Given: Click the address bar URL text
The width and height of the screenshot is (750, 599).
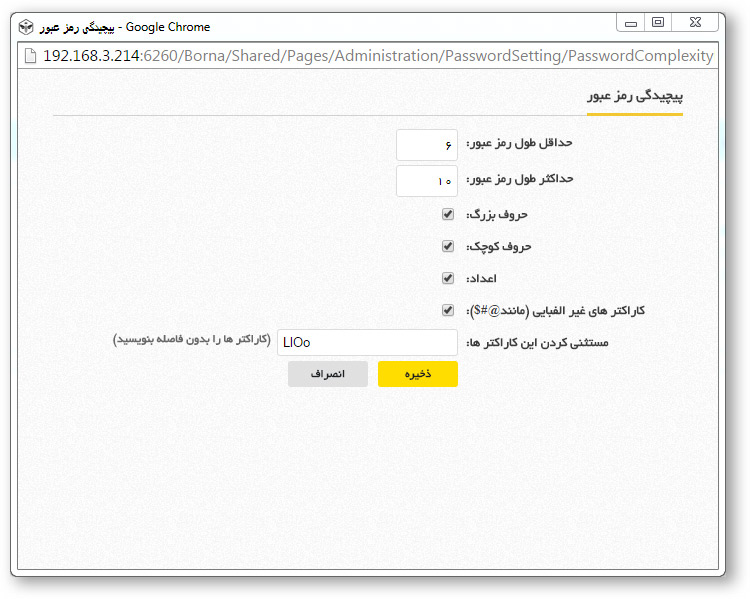Looking at the screenshot, I should click(x=378, y=56).
